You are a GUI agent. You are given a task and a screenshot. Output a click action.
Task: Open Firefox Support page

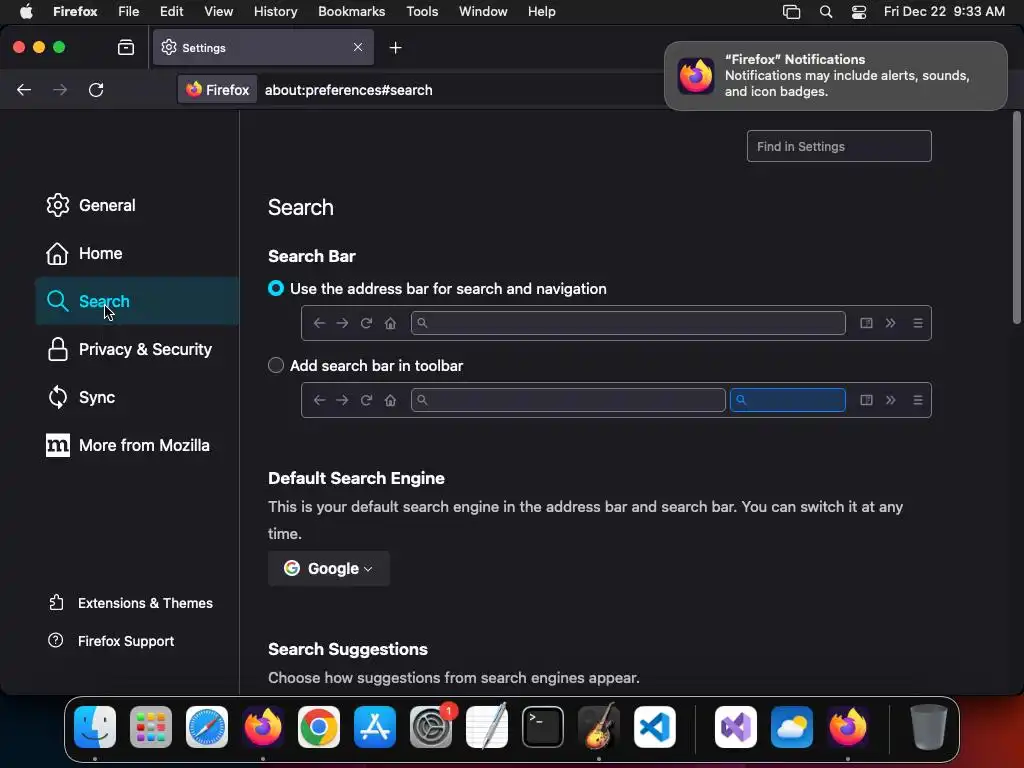tap(111, 641)
